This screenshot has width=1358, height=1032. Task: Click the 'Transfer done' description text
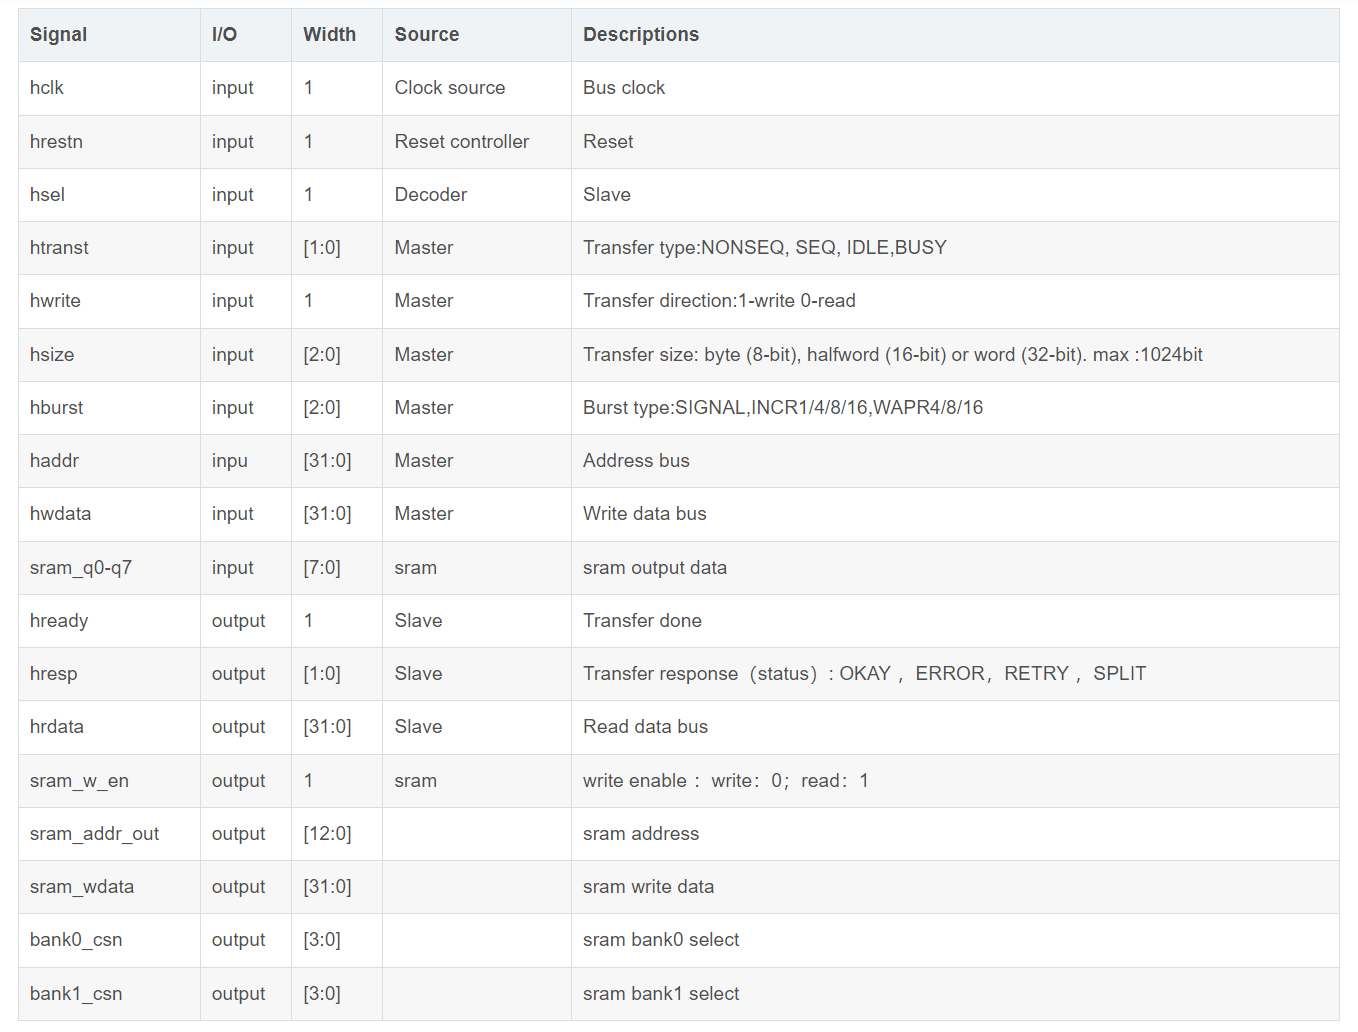[x=642, y=621]
